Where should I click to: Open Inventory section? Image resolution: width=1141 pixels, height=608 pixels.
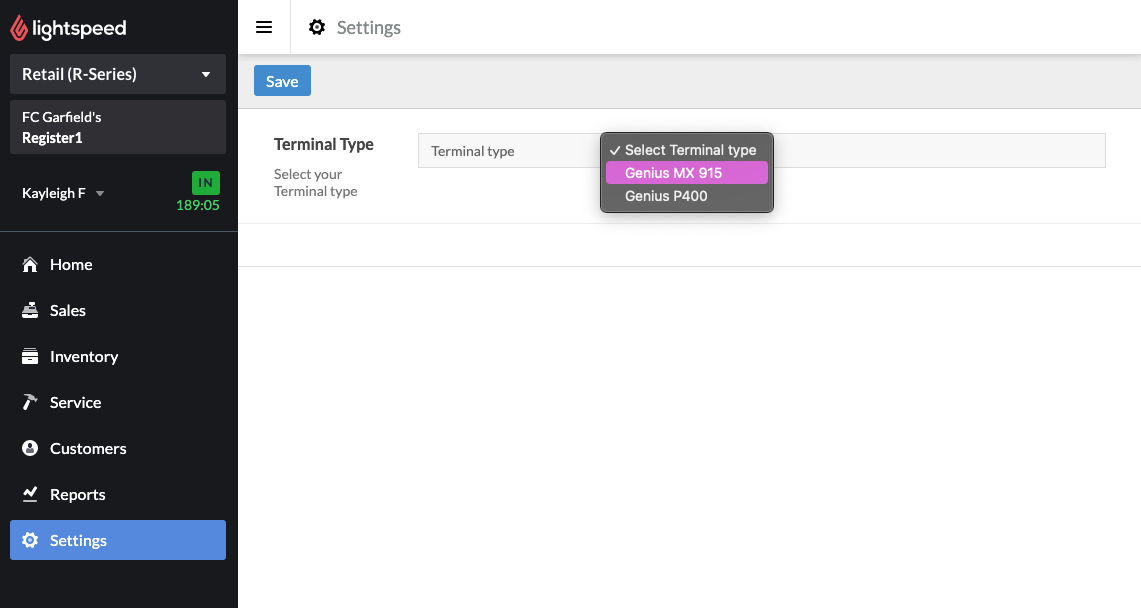[x=118, y=356]
